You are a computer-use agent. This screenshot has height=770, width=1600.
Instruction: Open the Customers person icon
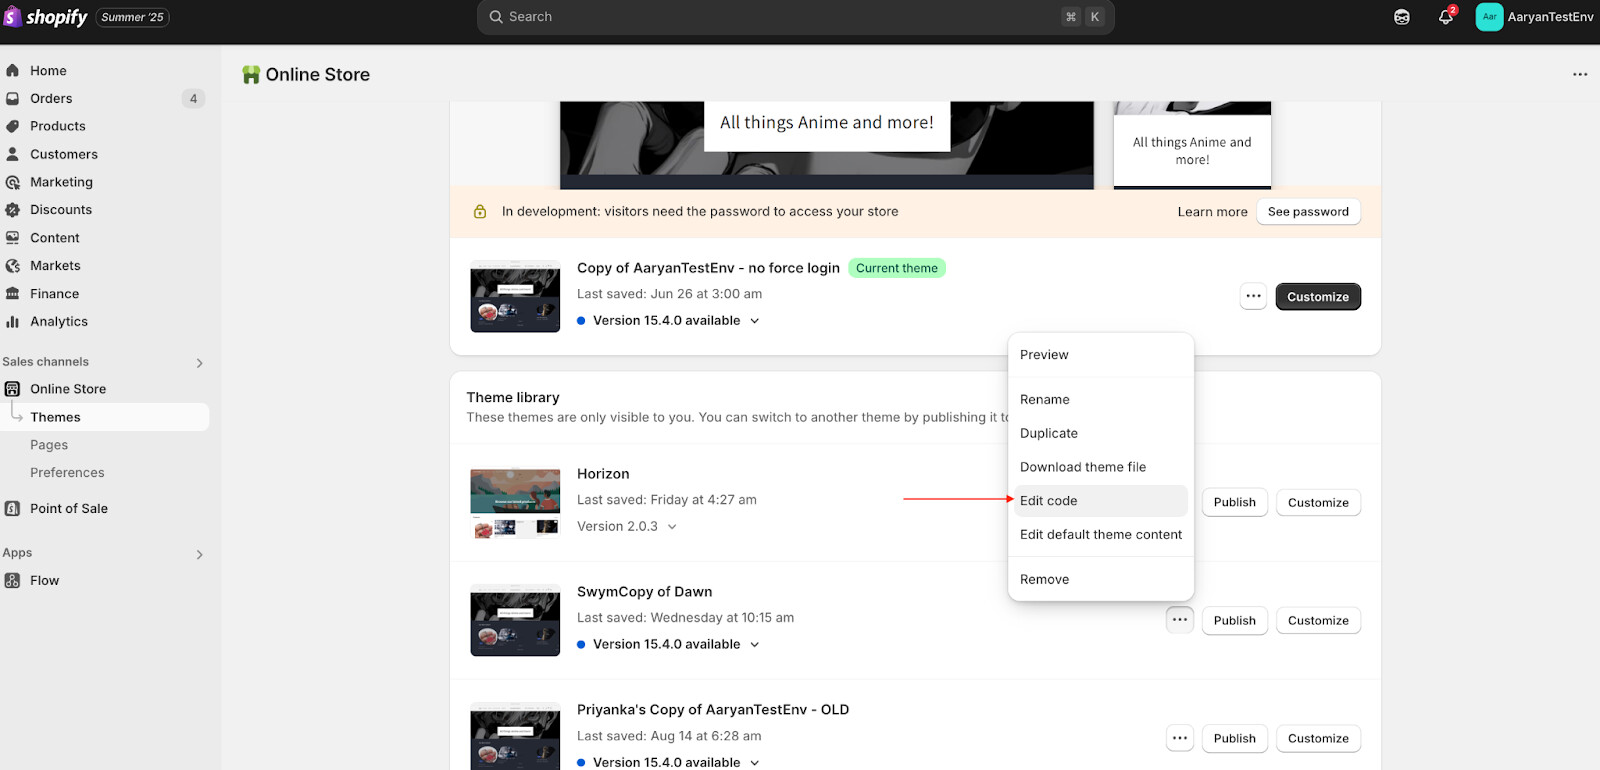(x=13, y=154)
